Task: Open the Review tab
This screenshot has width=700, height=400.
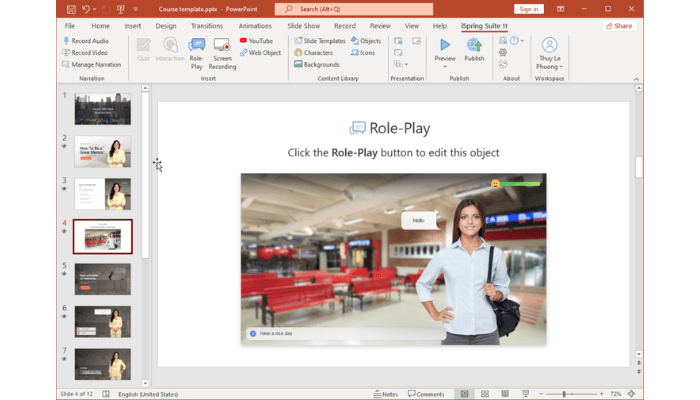Action: 380,26
